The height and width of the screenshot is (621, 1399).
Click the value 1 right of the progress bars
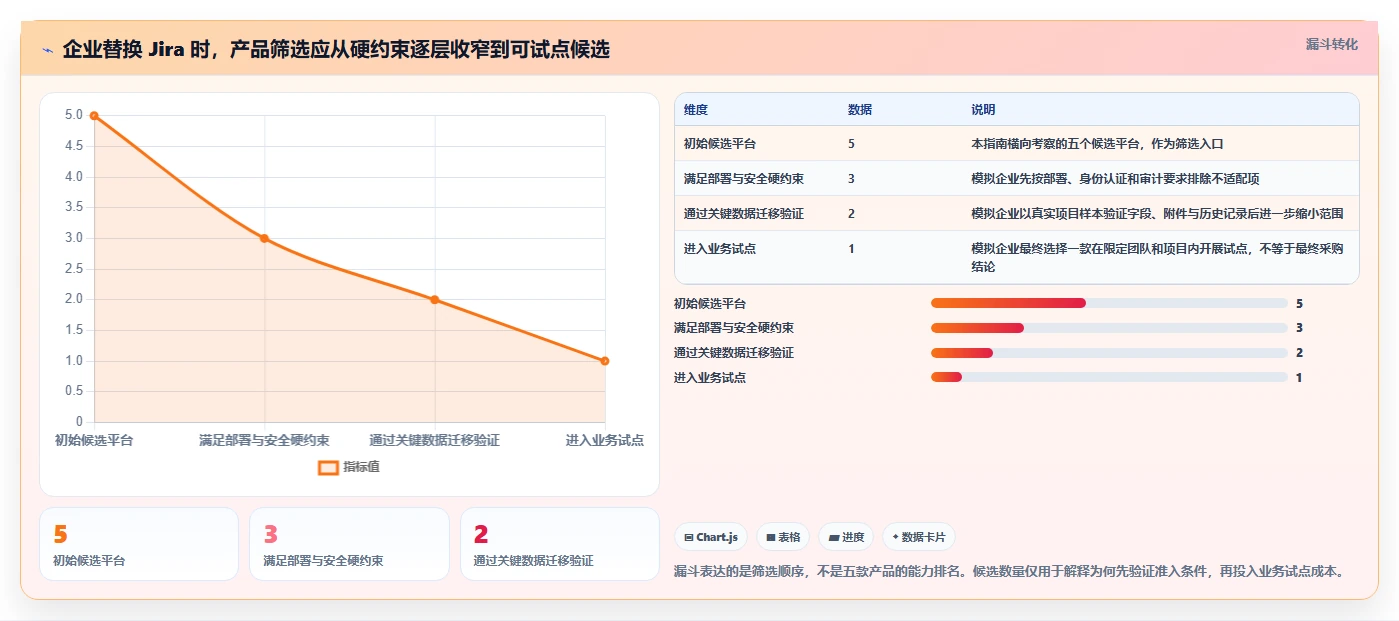(x=1299, y=377)
